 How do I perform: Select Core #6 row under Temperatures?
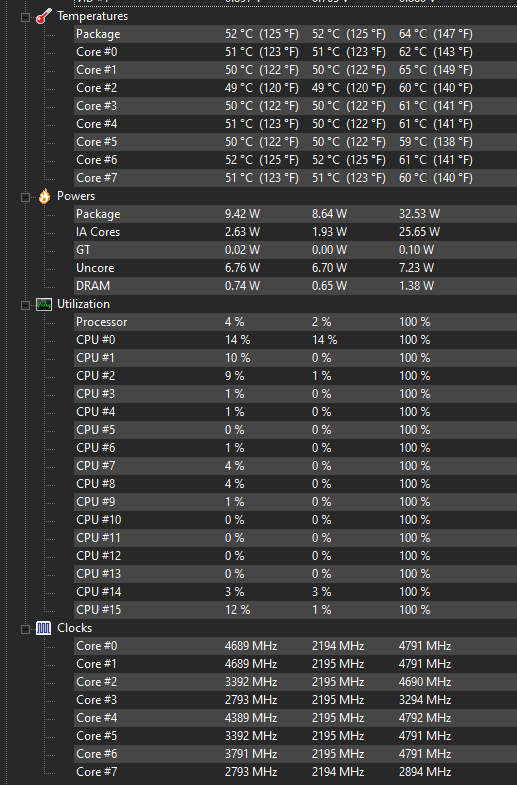(295, 160)
